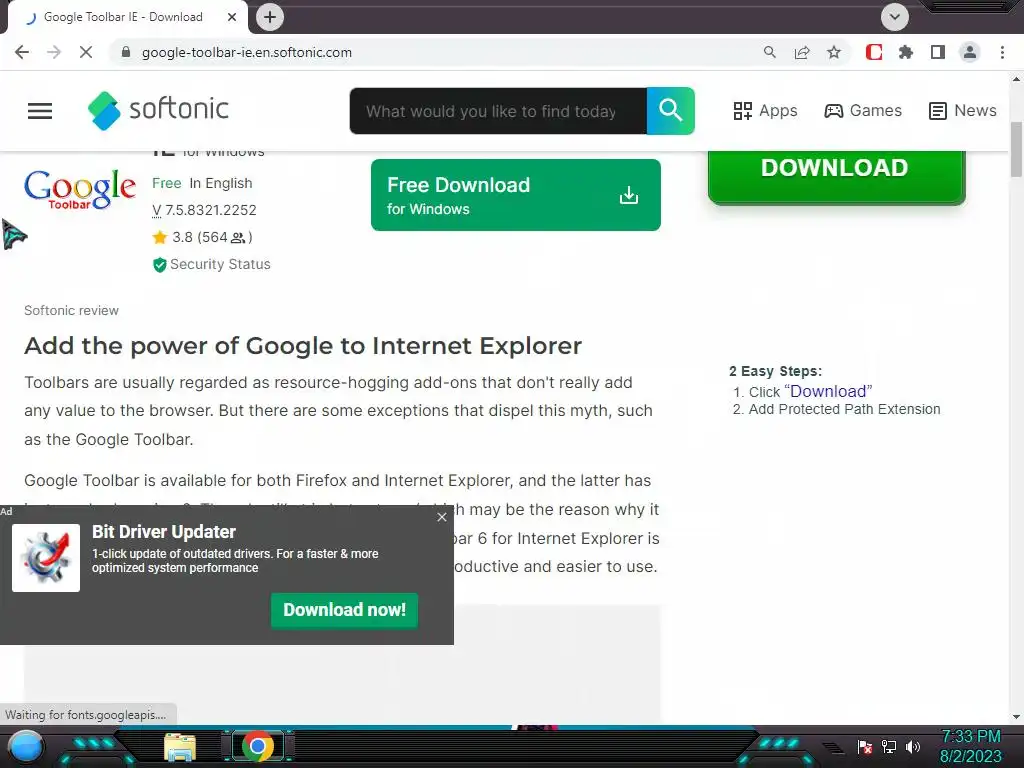1024x768 pixels.
Task: Click the page vertical scrollbar thumb
Action: [1016, 149]
